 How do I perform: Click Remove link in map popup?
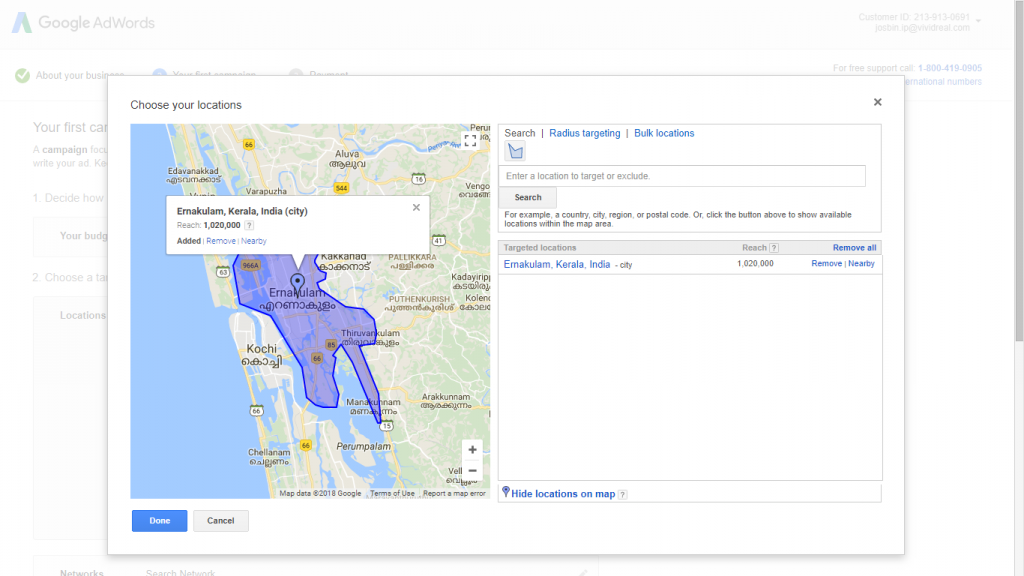(x=221, y=241)
